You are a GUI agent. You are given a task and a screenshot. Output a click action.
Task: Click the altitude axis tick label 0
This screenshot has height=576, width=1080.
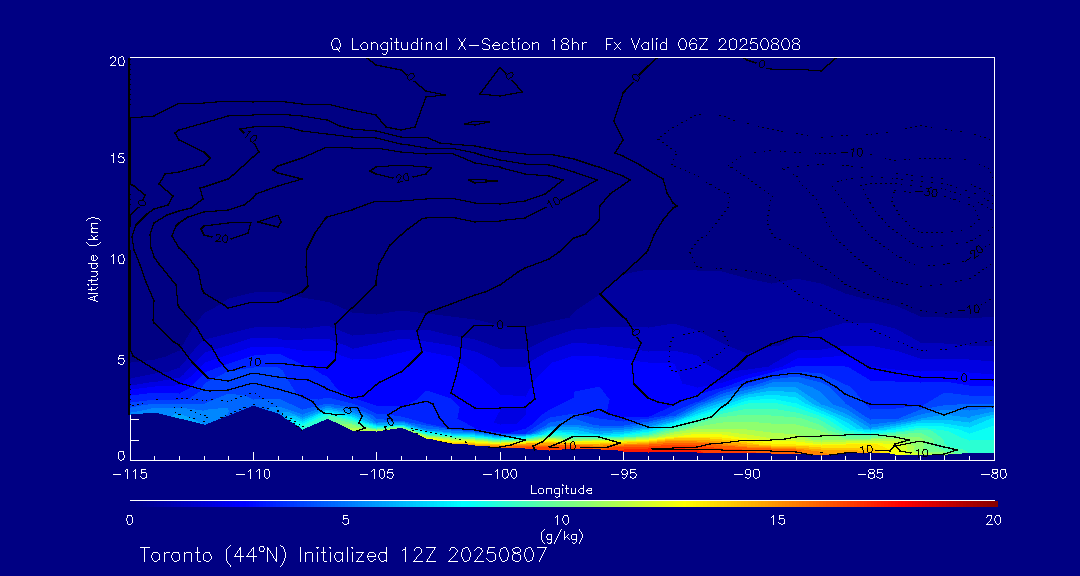120,456
